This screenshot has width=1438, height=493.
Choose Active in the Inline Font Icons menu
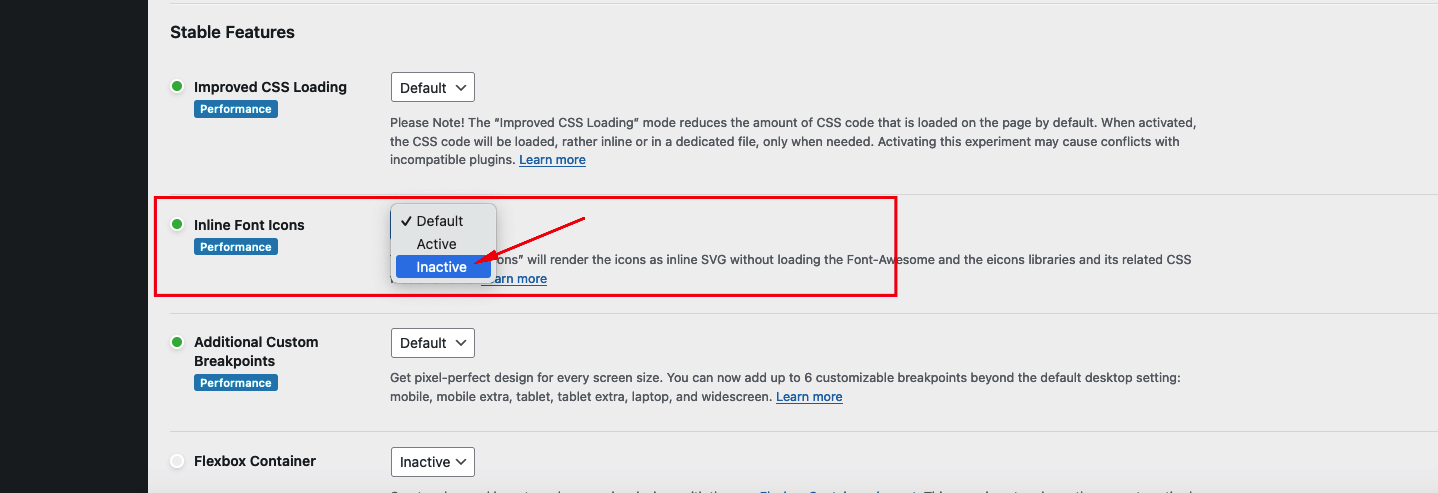tap(437, 244)
